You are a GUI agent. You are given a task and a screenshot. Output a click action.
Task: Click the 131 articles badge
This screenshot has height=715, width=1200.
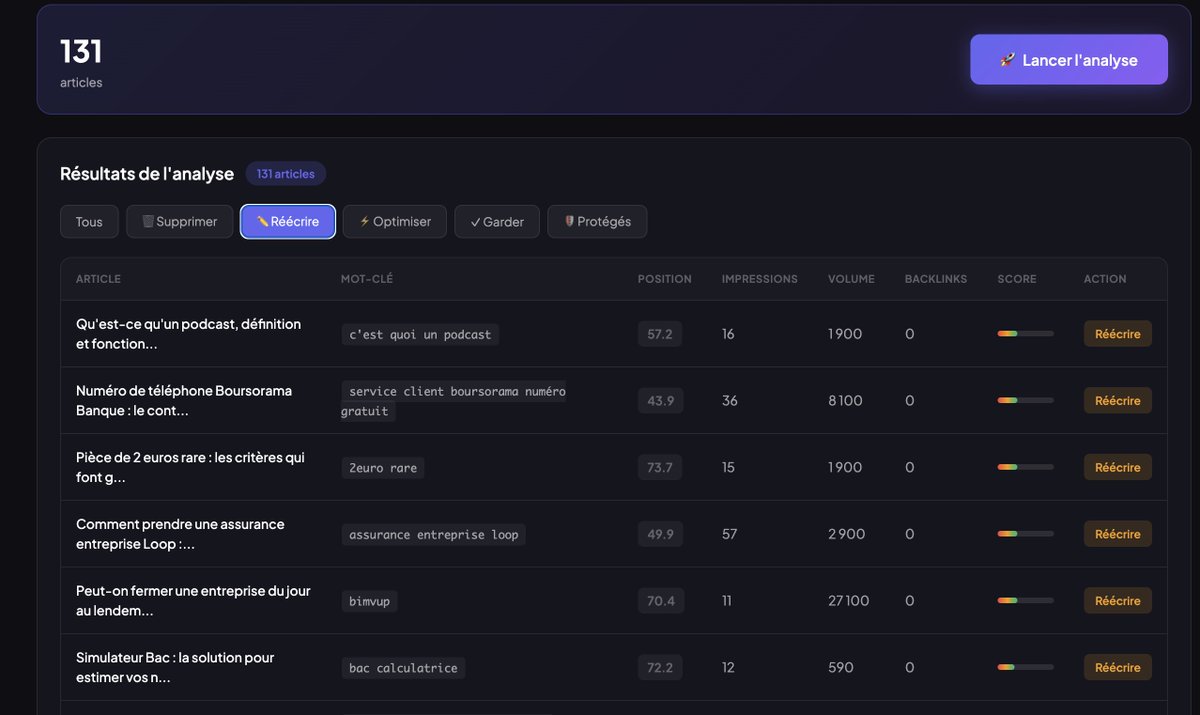click(x=286, y=174)
